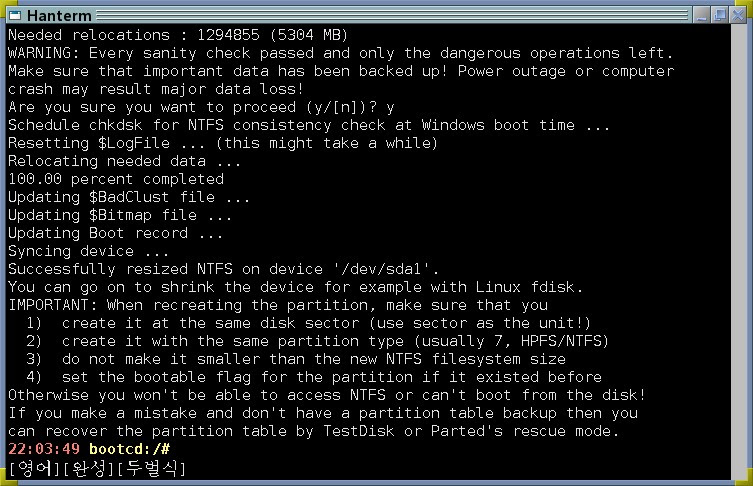Toggle the 영어 input language indicator
This screenshot has height=486, width=753.
click(34, 468)
